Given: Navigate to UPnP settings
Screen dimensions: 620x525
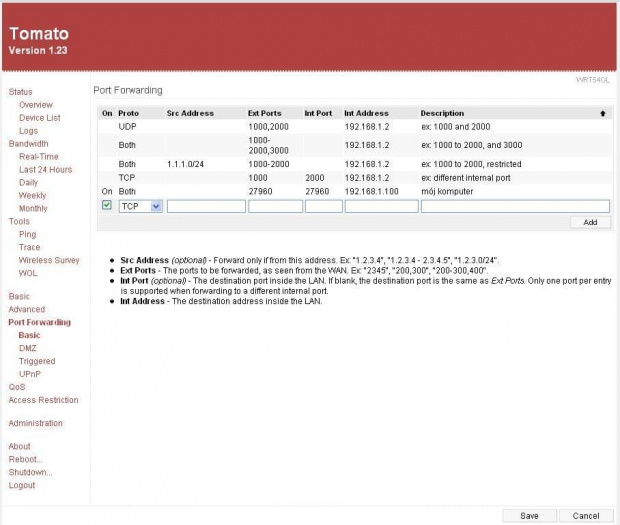Looking at the screenshot, I should click(29, 374).
